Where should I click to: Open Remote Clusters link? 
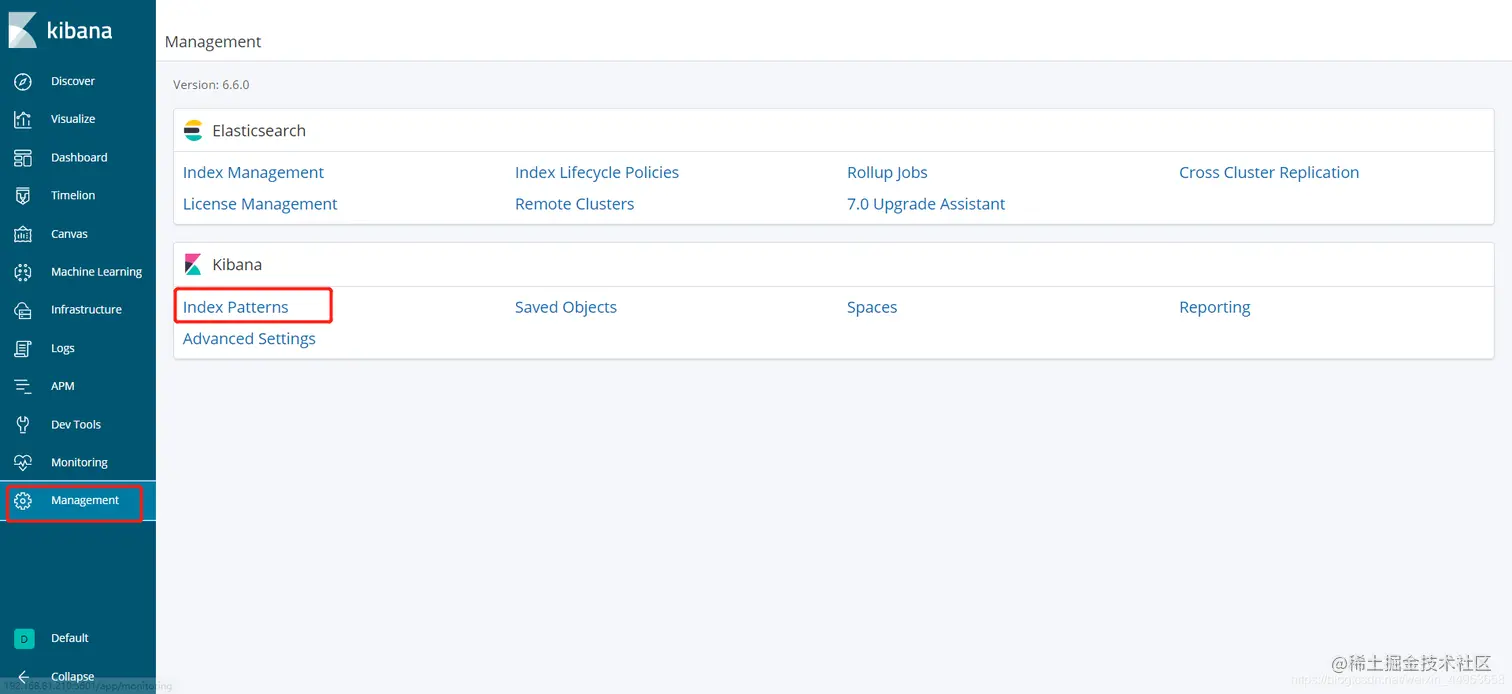click(574, 204)
